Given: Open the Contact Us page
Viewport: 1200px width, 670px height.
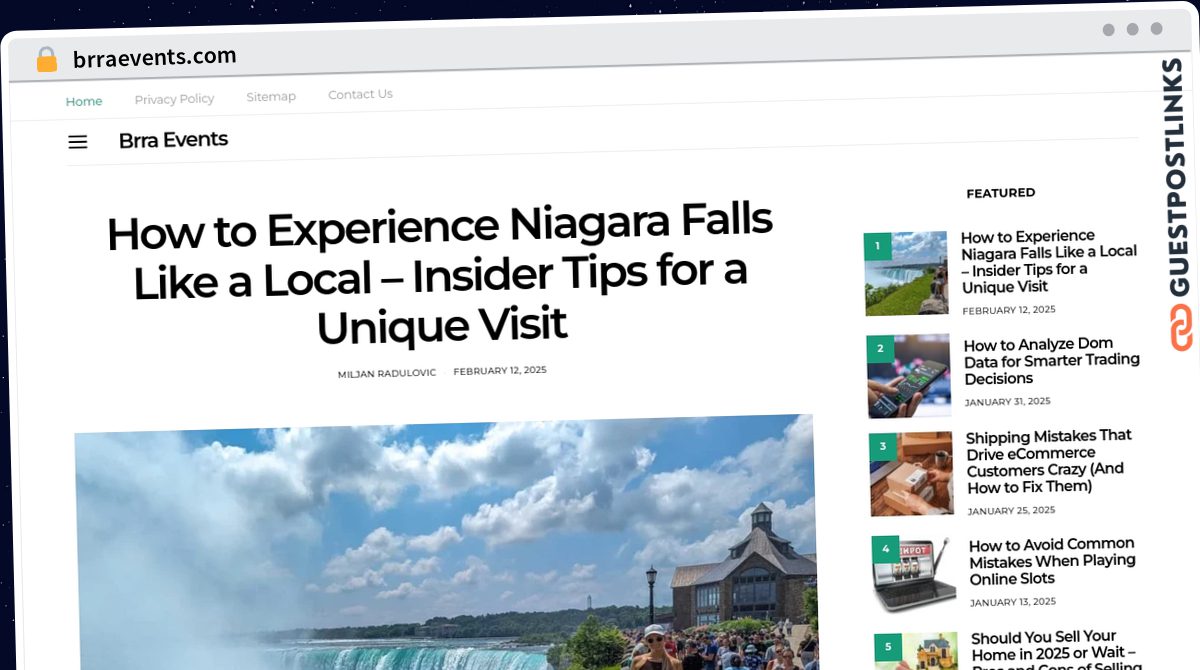Looking at the screenshot, I should point(360,94).
